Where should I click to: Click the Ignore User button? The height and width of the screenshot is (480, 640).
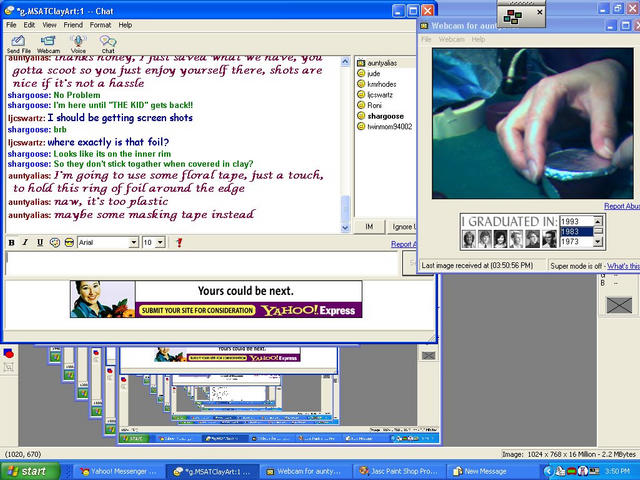coord(402,227)
